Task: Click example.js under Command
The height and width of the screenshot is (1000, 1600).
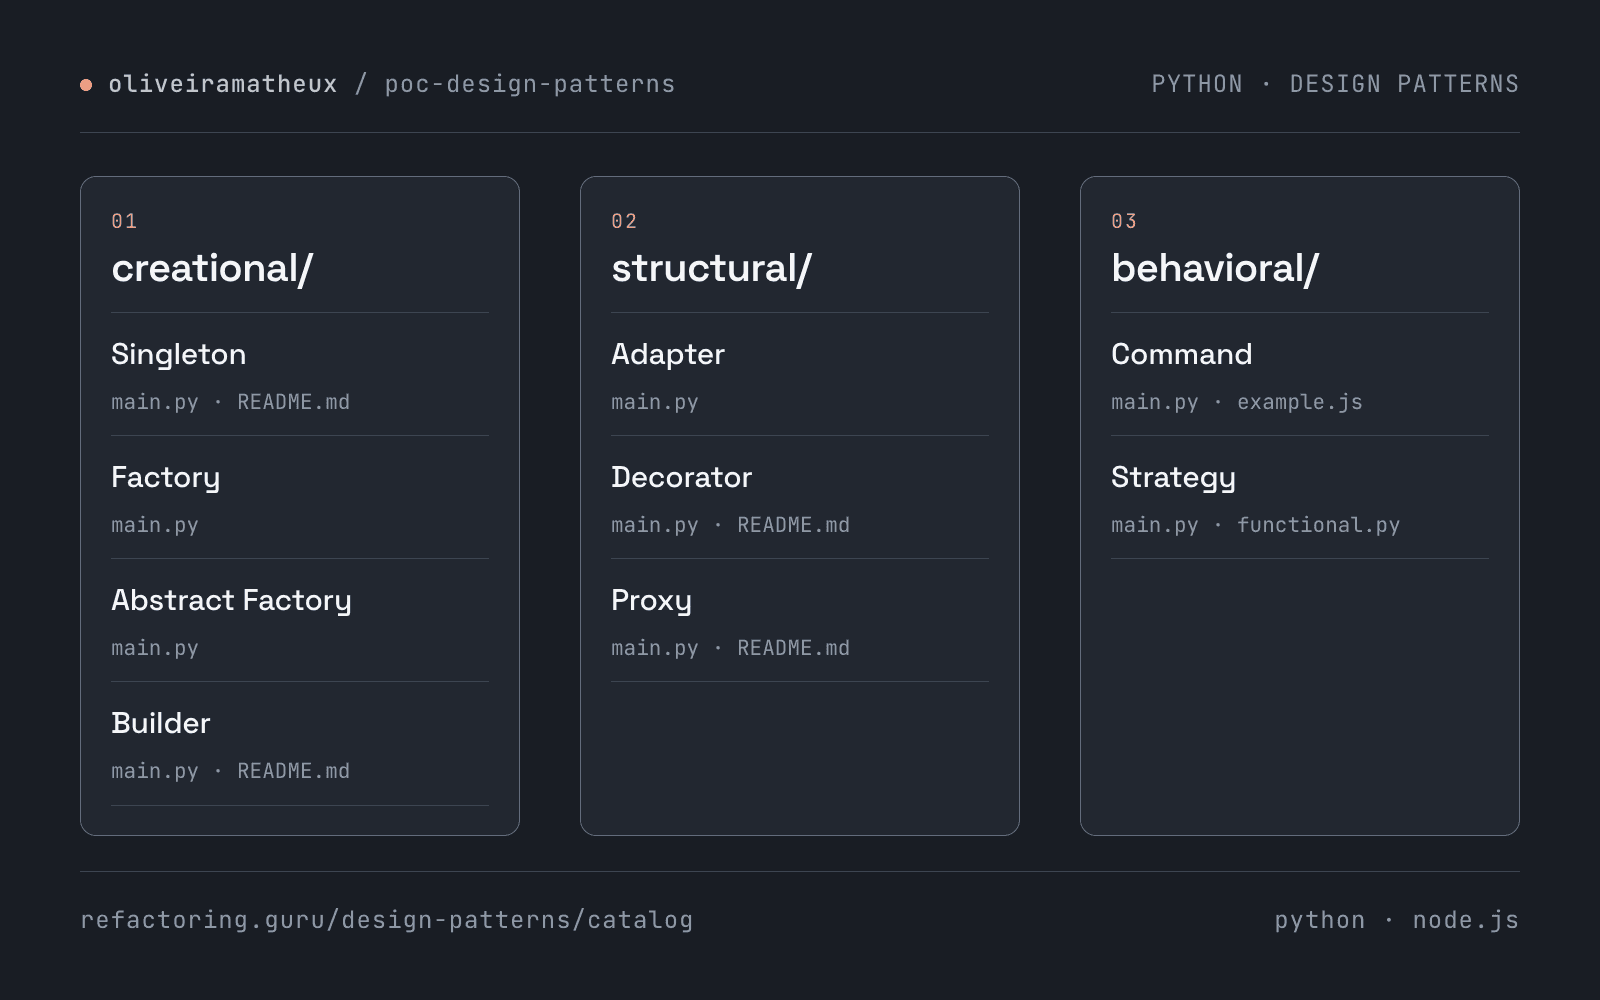Action: (x=1300, y=402)
